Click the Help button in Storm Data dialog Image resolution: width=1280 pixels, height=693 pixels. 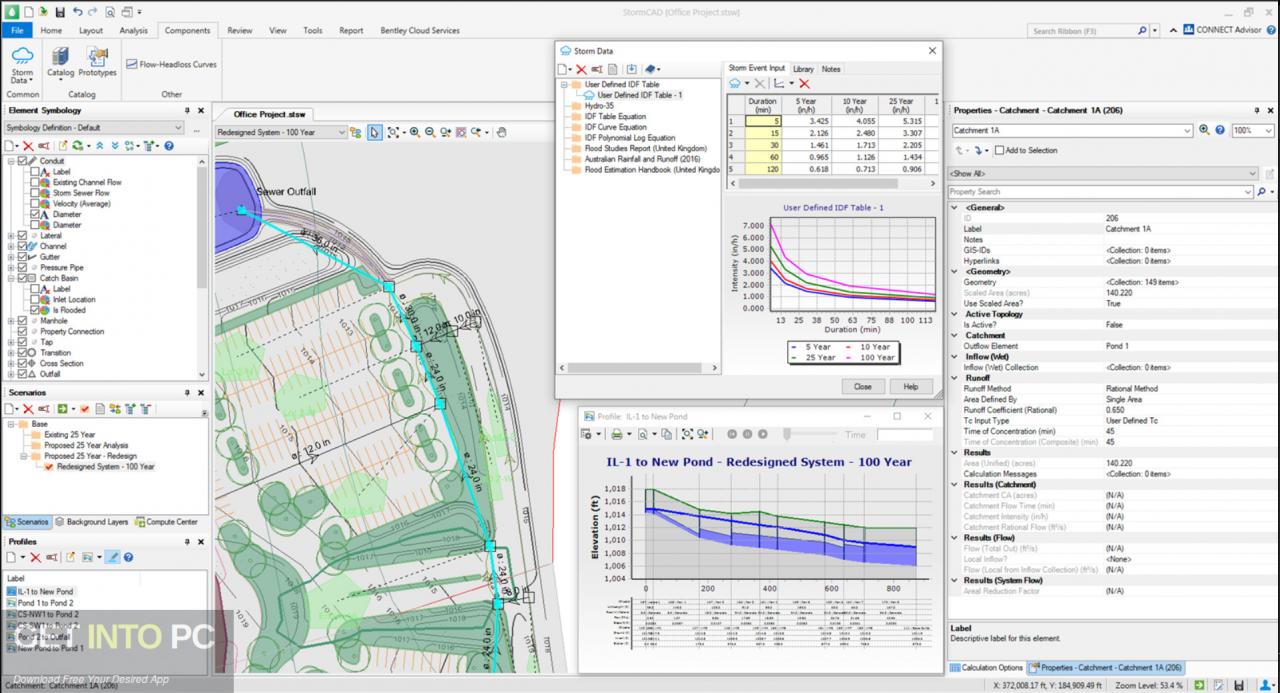point(910,386)
